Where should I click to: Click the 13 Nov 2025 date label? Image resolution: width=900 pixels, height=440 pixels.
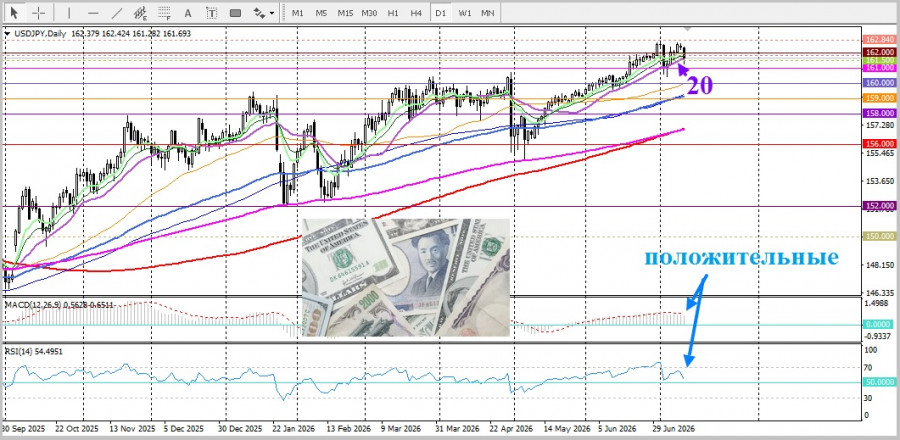(132, 429)
